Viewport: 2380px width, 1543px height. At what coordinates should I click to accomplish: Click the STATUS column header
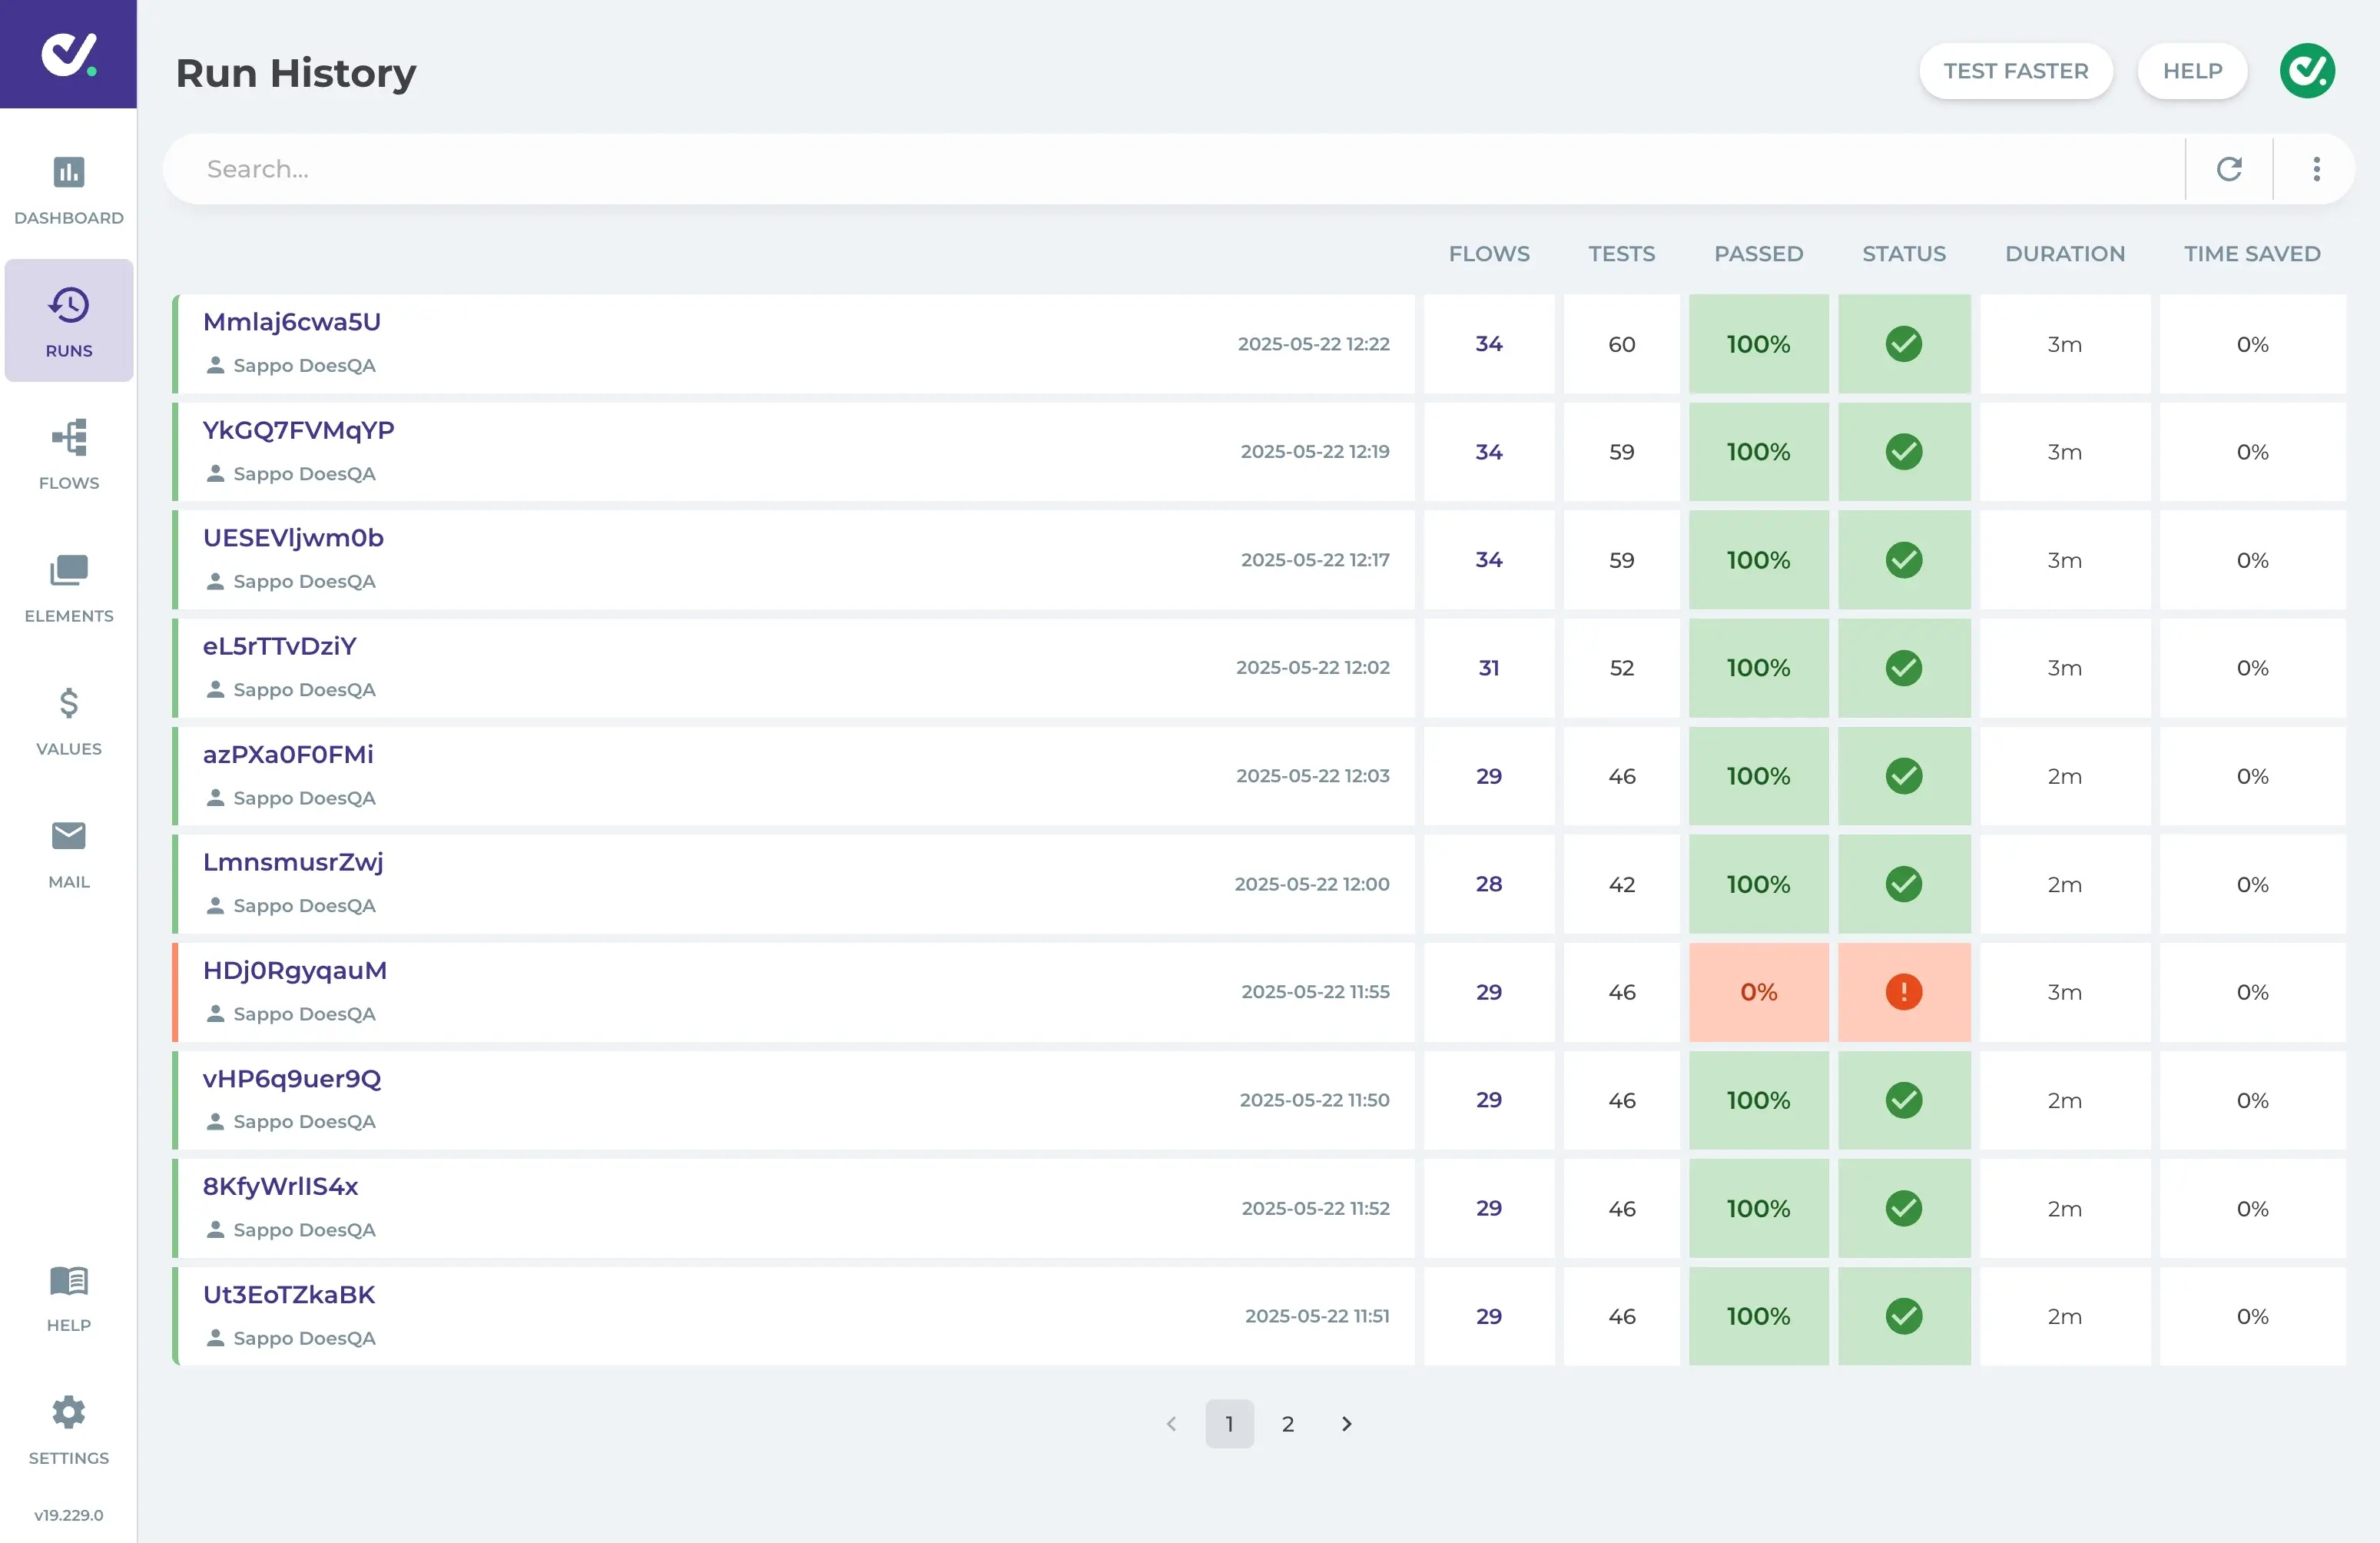point(1903,254)
